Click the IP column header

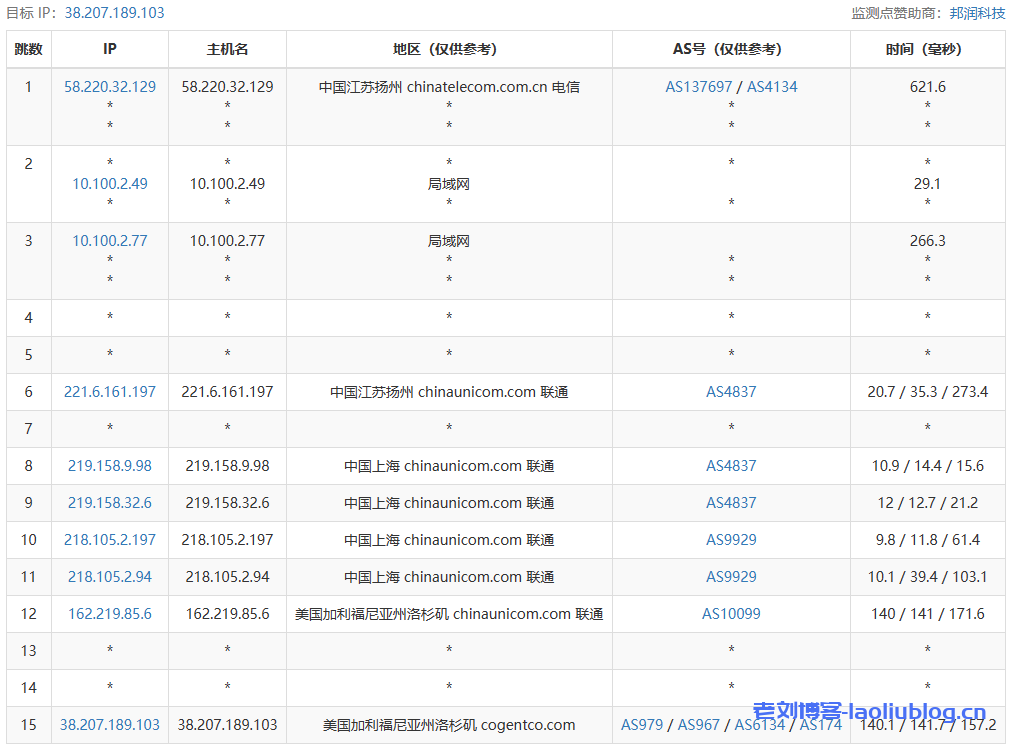110,49
